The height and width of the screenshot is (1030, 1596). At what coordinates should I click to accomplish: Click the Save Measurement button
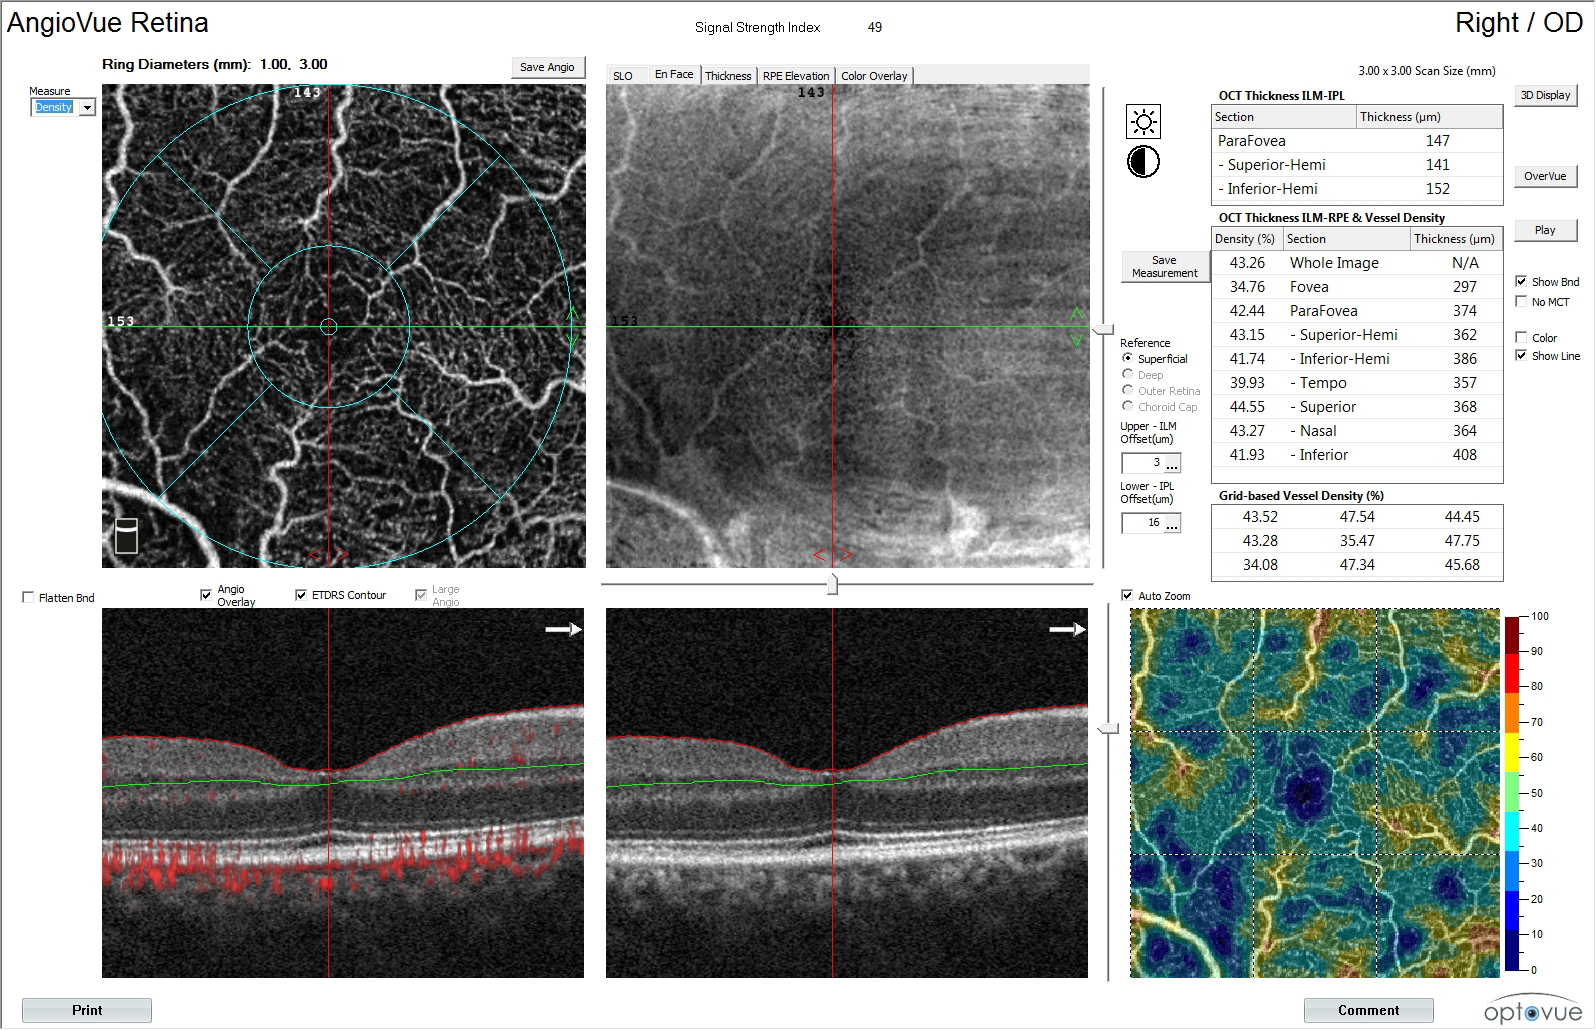tap(1165, 266)
